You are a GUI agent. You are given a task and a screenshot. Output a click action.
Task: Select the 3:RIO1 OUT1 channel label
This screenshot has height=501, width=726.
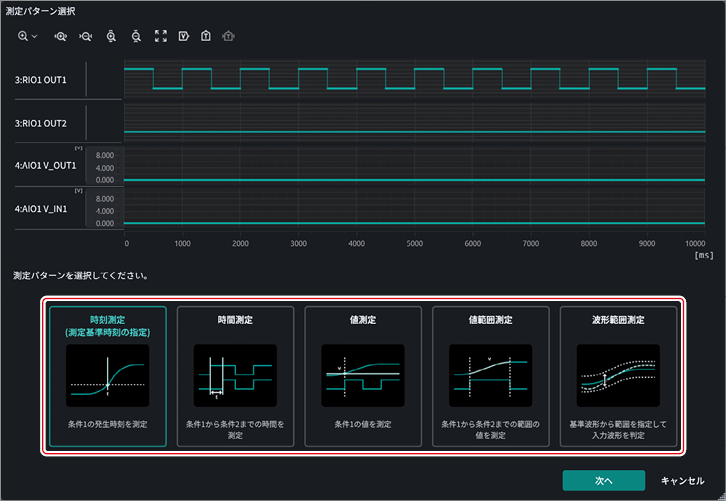(41, 80)
